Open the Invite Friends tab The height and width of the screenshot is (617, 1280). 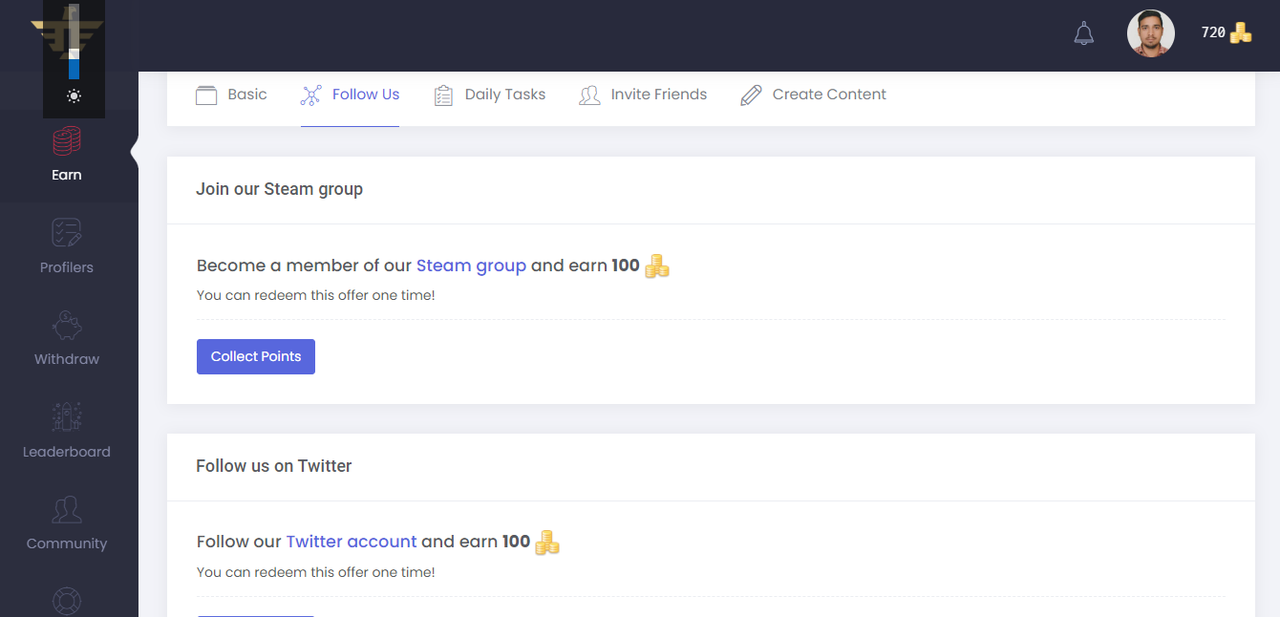click(x=659, y=94)
